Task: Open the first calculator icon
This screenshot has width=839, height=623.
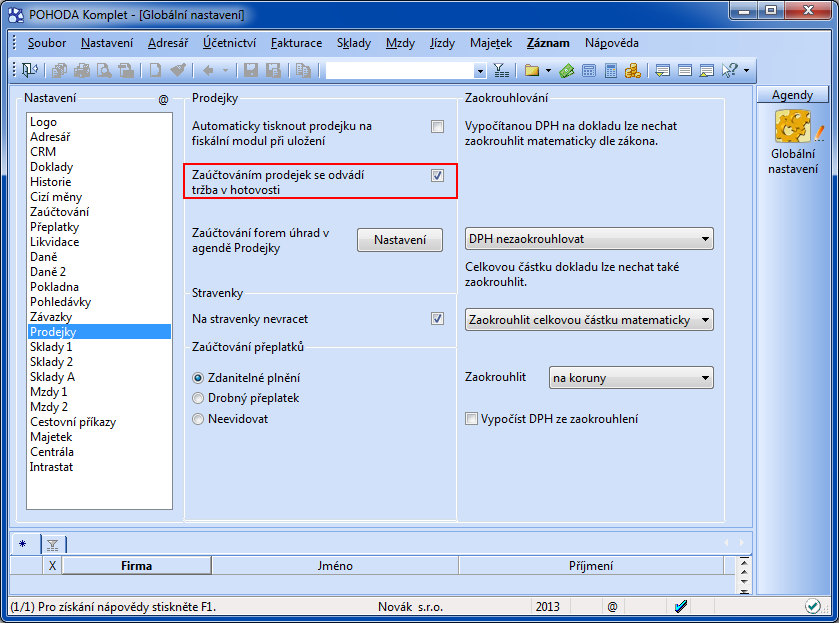Action: [x=589, y=70]
